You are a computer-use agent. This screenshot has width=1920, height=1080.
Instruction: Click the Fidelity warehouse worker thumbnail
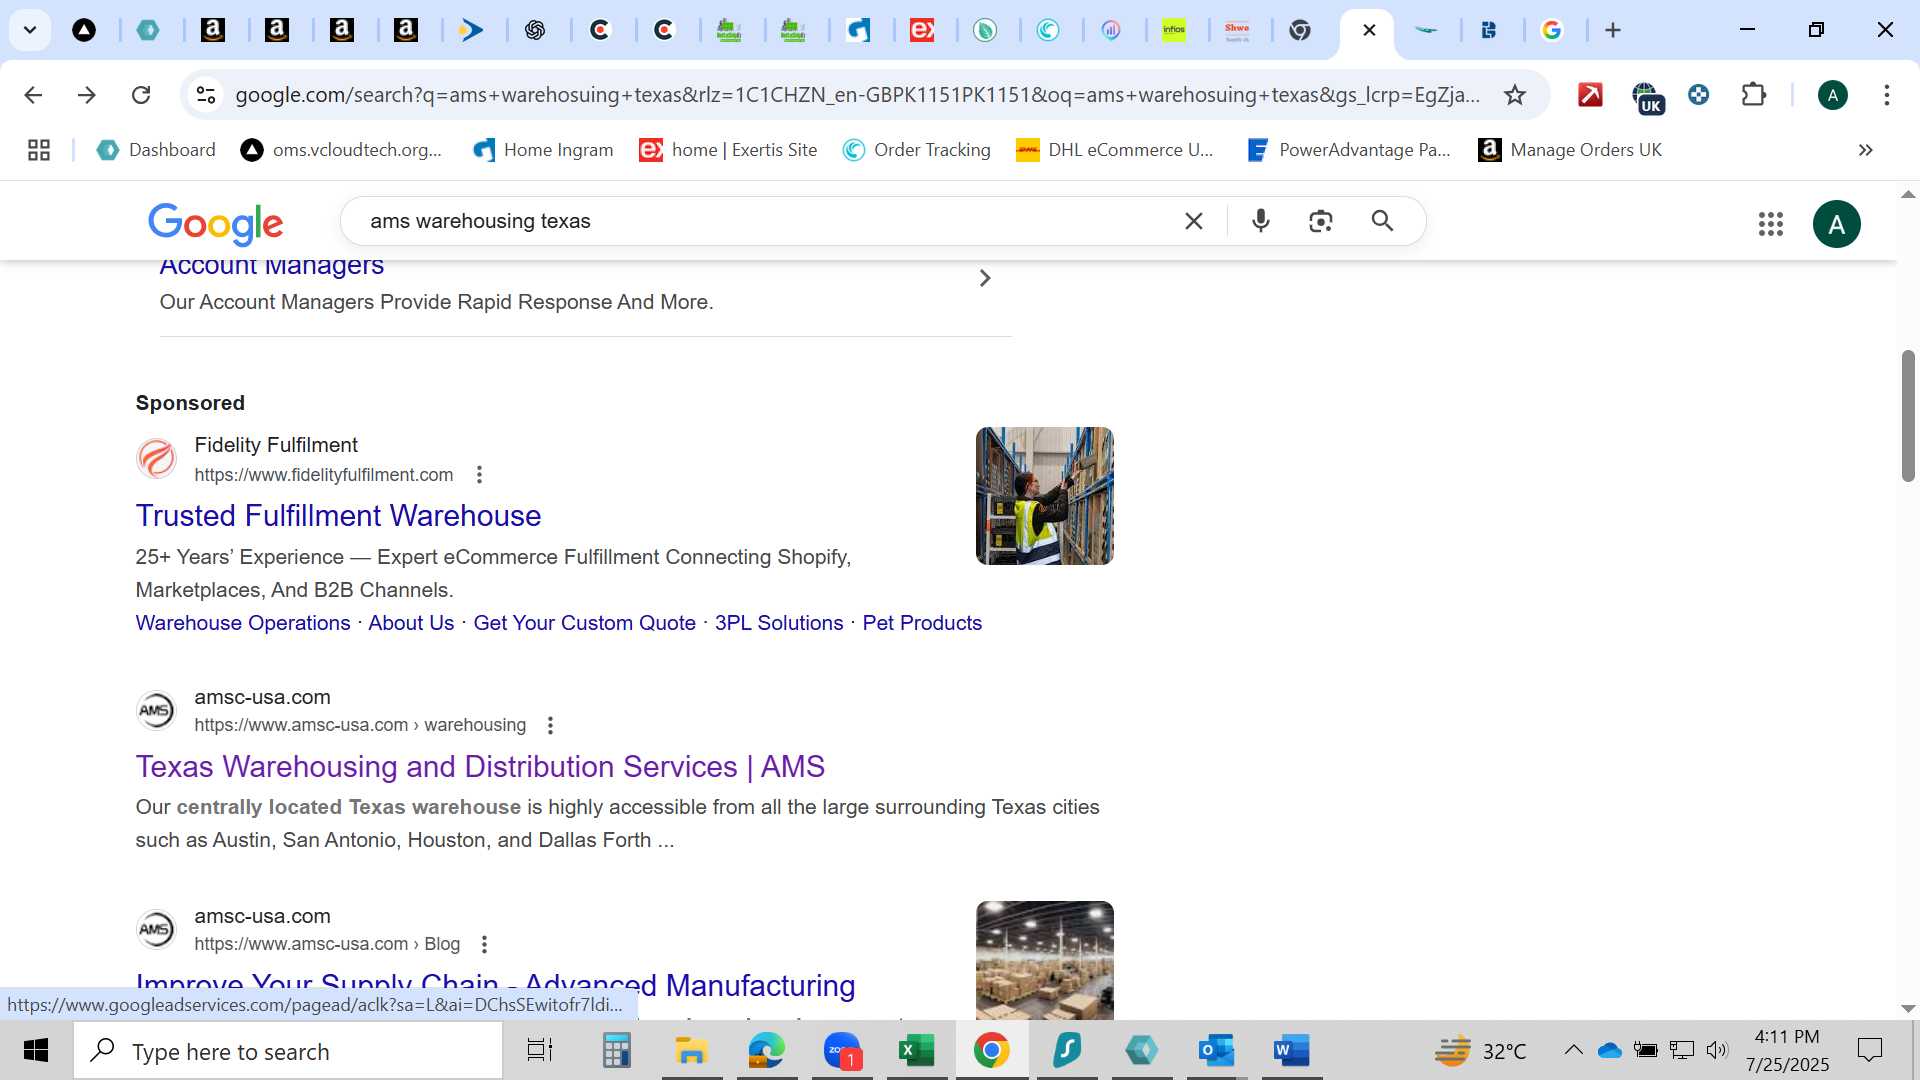[1045, 496]
